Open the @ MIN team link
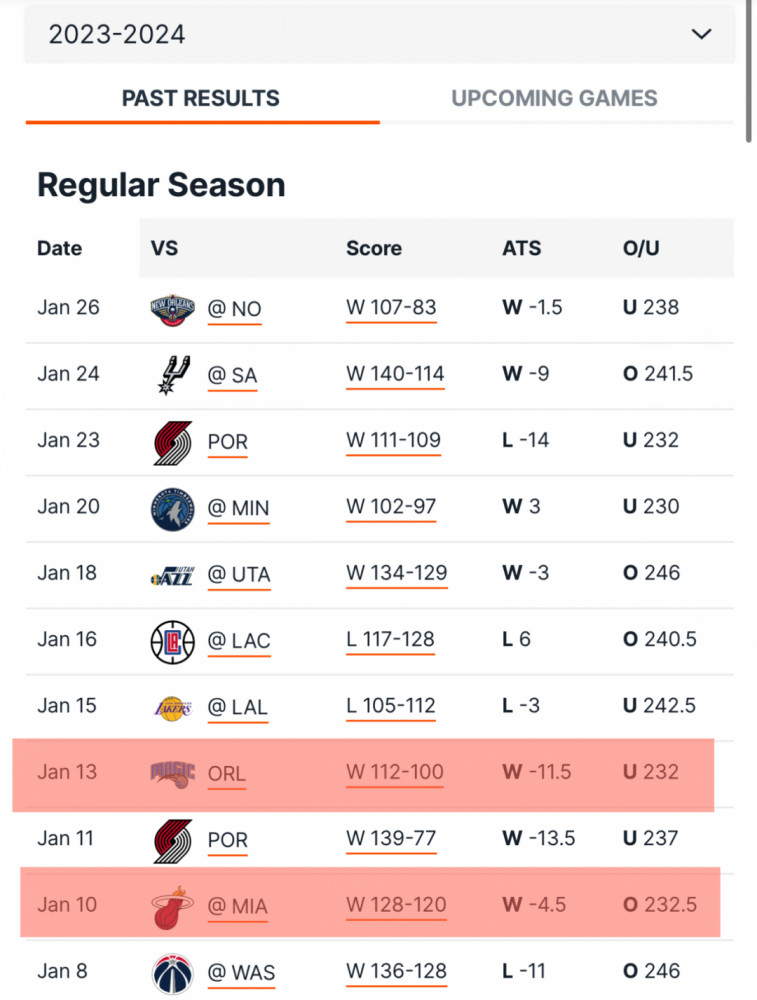Screen dimensions: 757x1000 [x=238, y=508]
